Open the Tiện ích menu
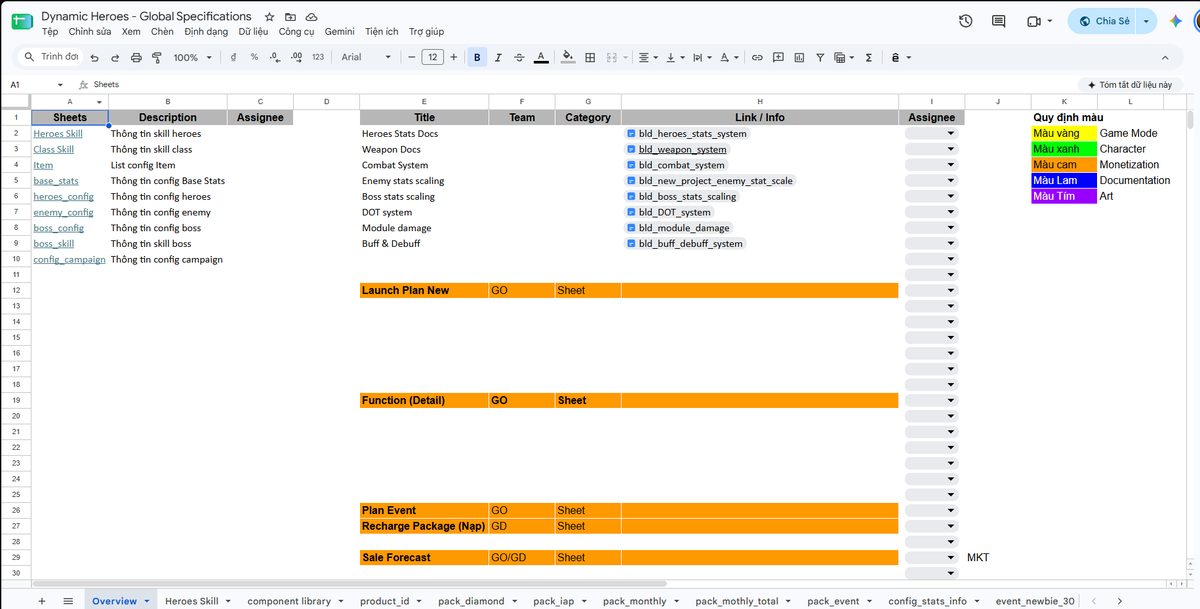Viewport: 1200px width, 609px height. (382, 32)
